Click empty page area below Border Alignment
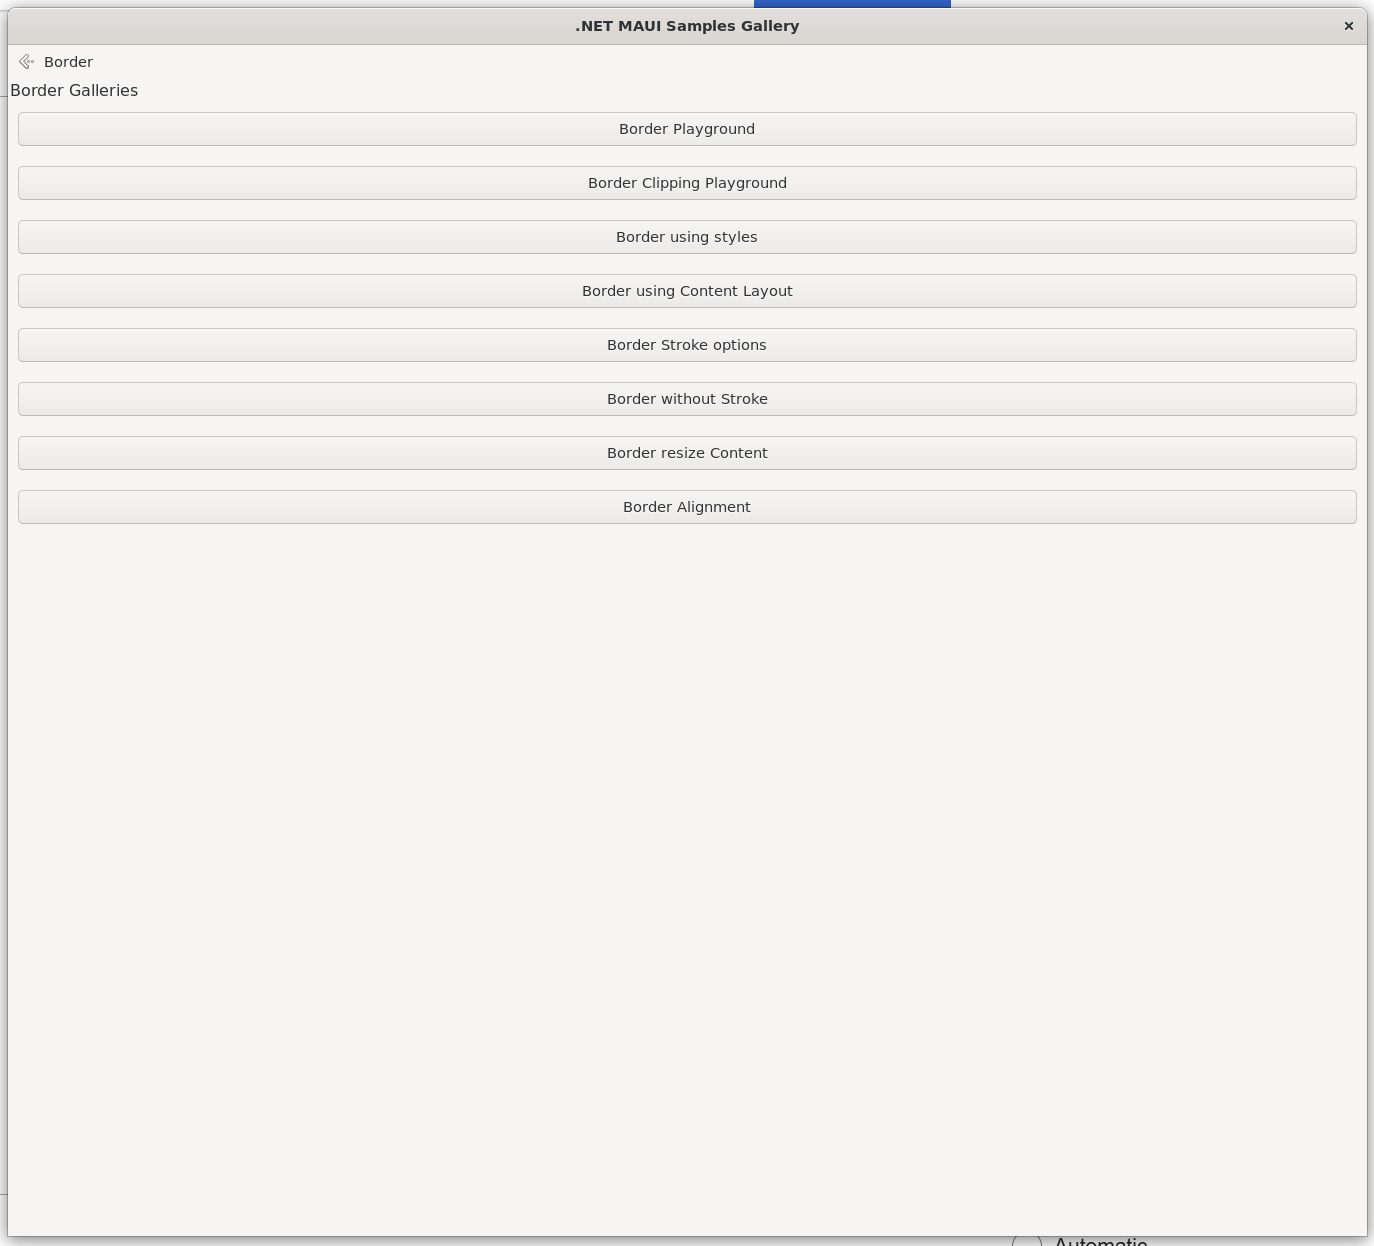 pyautogui.click(x=687, y=850)
